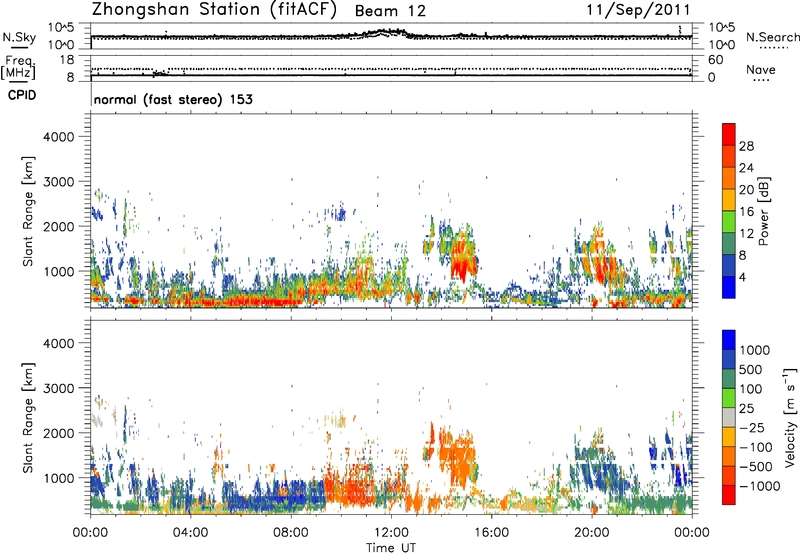Click the date 11/Sep/2011

[638, 9]
